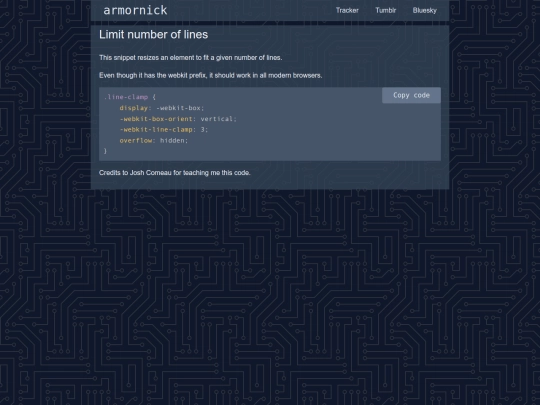The height and width of the screenshot is (405, 540).
Task: Click the '.line-clamp {' code line
Action: pos(129,97)
